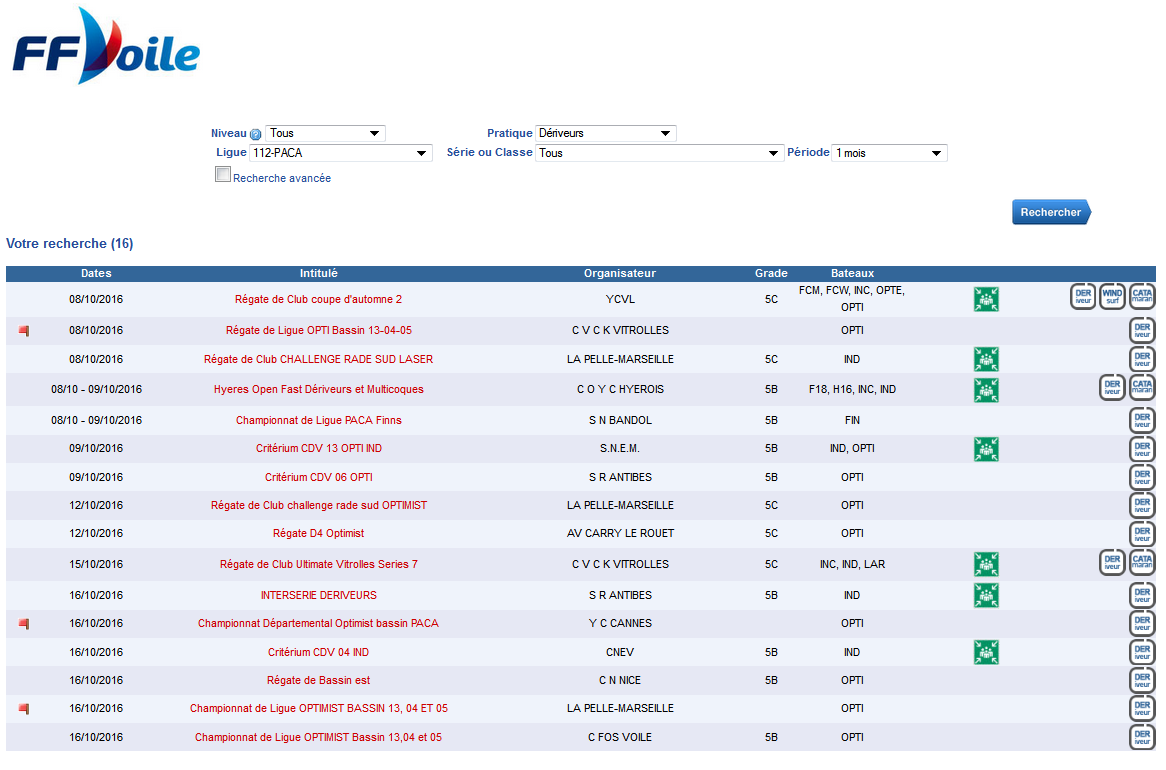Click the DER icon for Régate de Ligue OPTI Bassin 13-04-05
1166x770 pixels.
1142,330
